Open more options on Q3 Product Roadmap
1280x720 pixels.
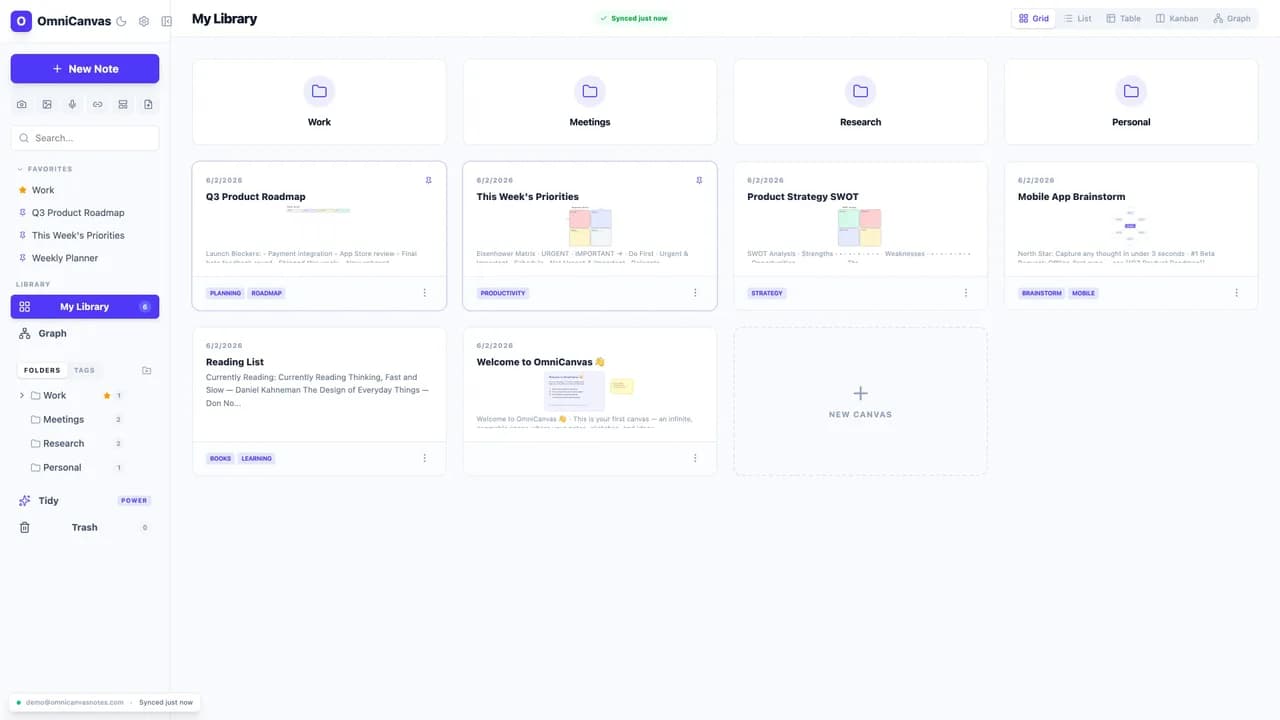point(425,293)
